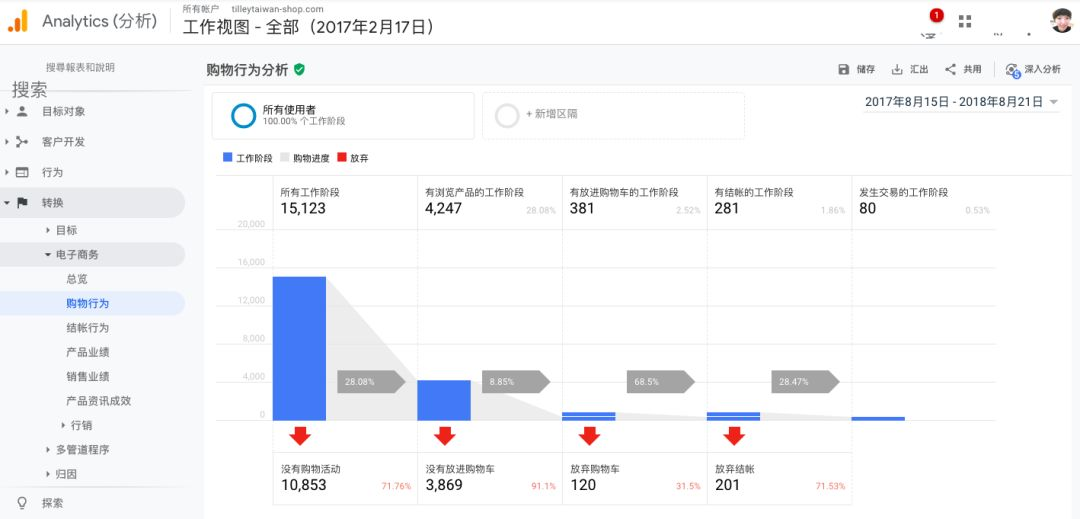Click the 深入分析 button label

[1042, 70]
